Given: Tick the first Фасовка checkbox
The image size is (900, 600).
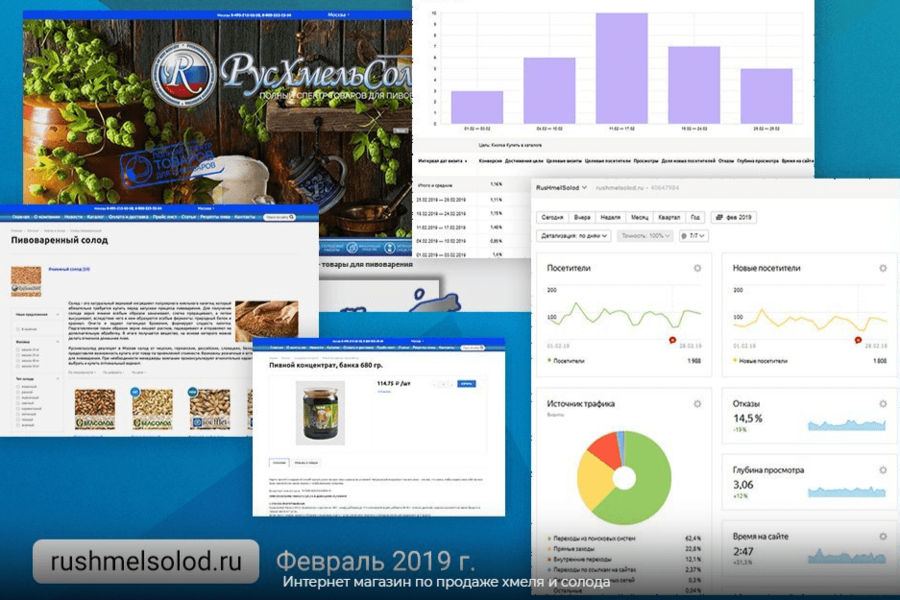Looking at the screenshot, I should click(x=18, y=350).
